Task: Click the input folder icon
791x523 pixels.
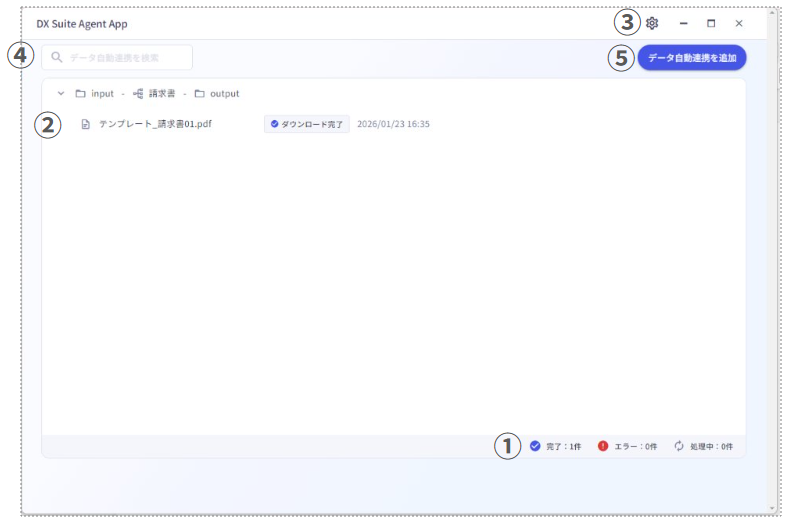Action: (x=80, y=93)
